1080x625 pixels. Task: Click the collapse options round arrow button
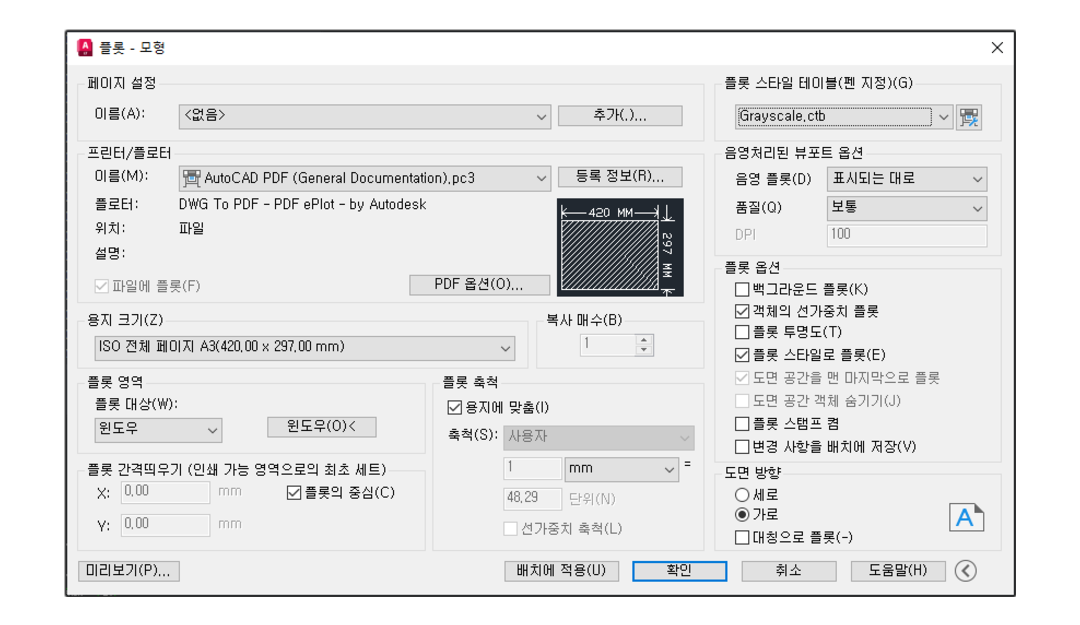click(966, 571)
